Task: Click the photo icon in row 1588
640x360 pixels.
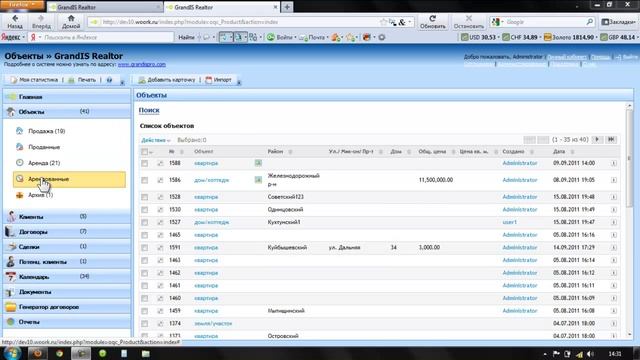Action: click(x=258, y=163)
